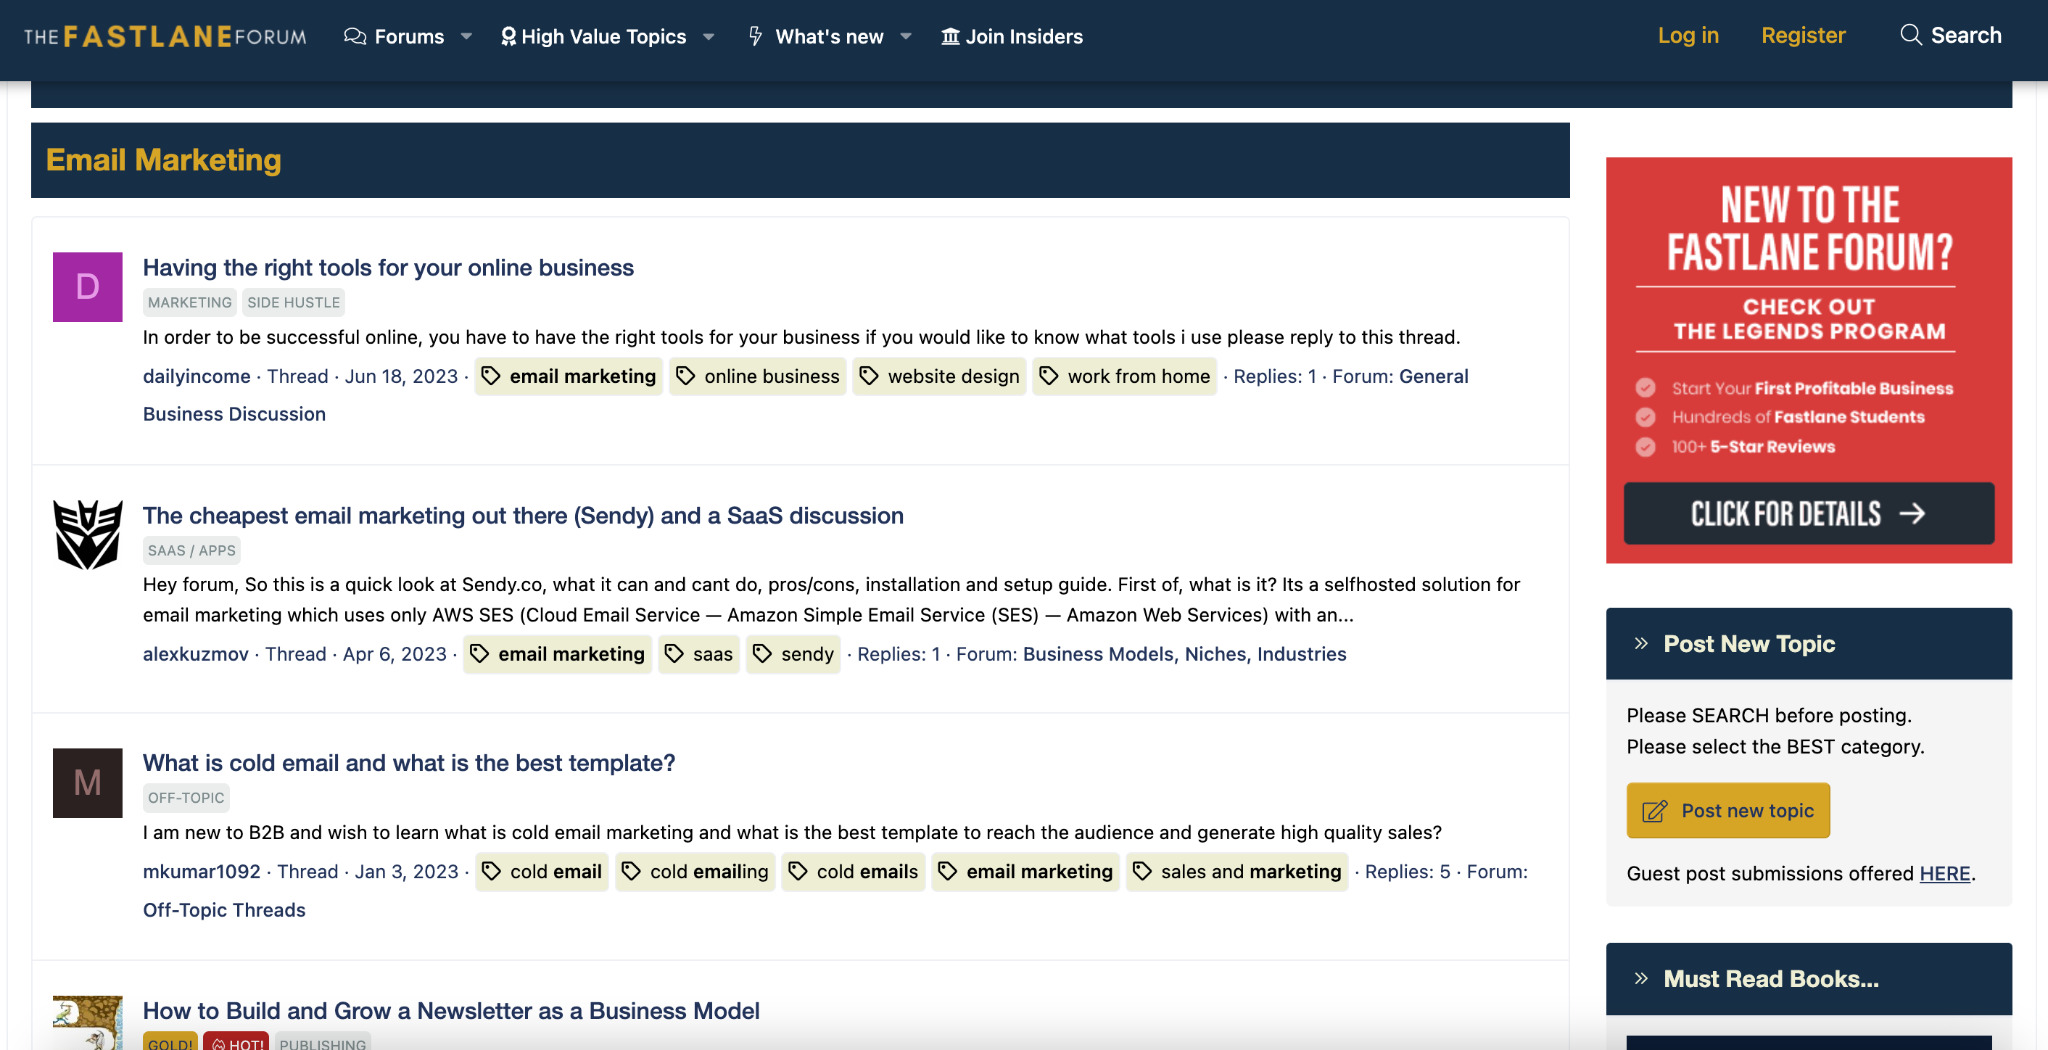
Task: Open the Sendy cheapest email marketing thread
Action: coord(523,516)
